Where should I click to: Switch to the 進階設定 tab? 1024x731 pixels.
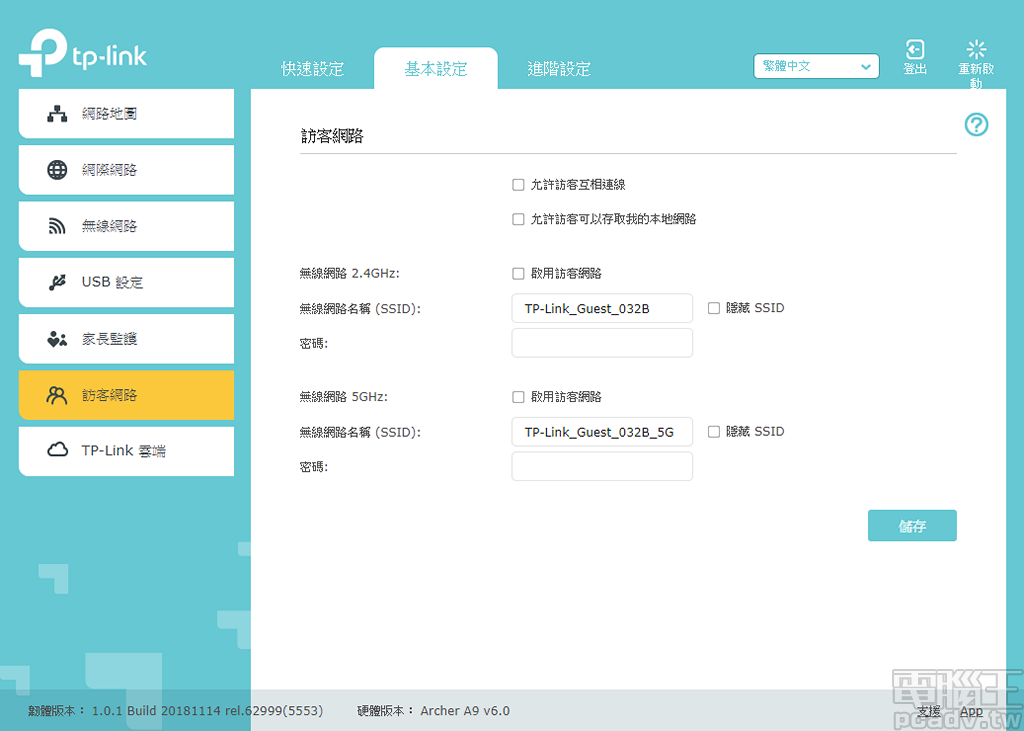pos(558,68)
